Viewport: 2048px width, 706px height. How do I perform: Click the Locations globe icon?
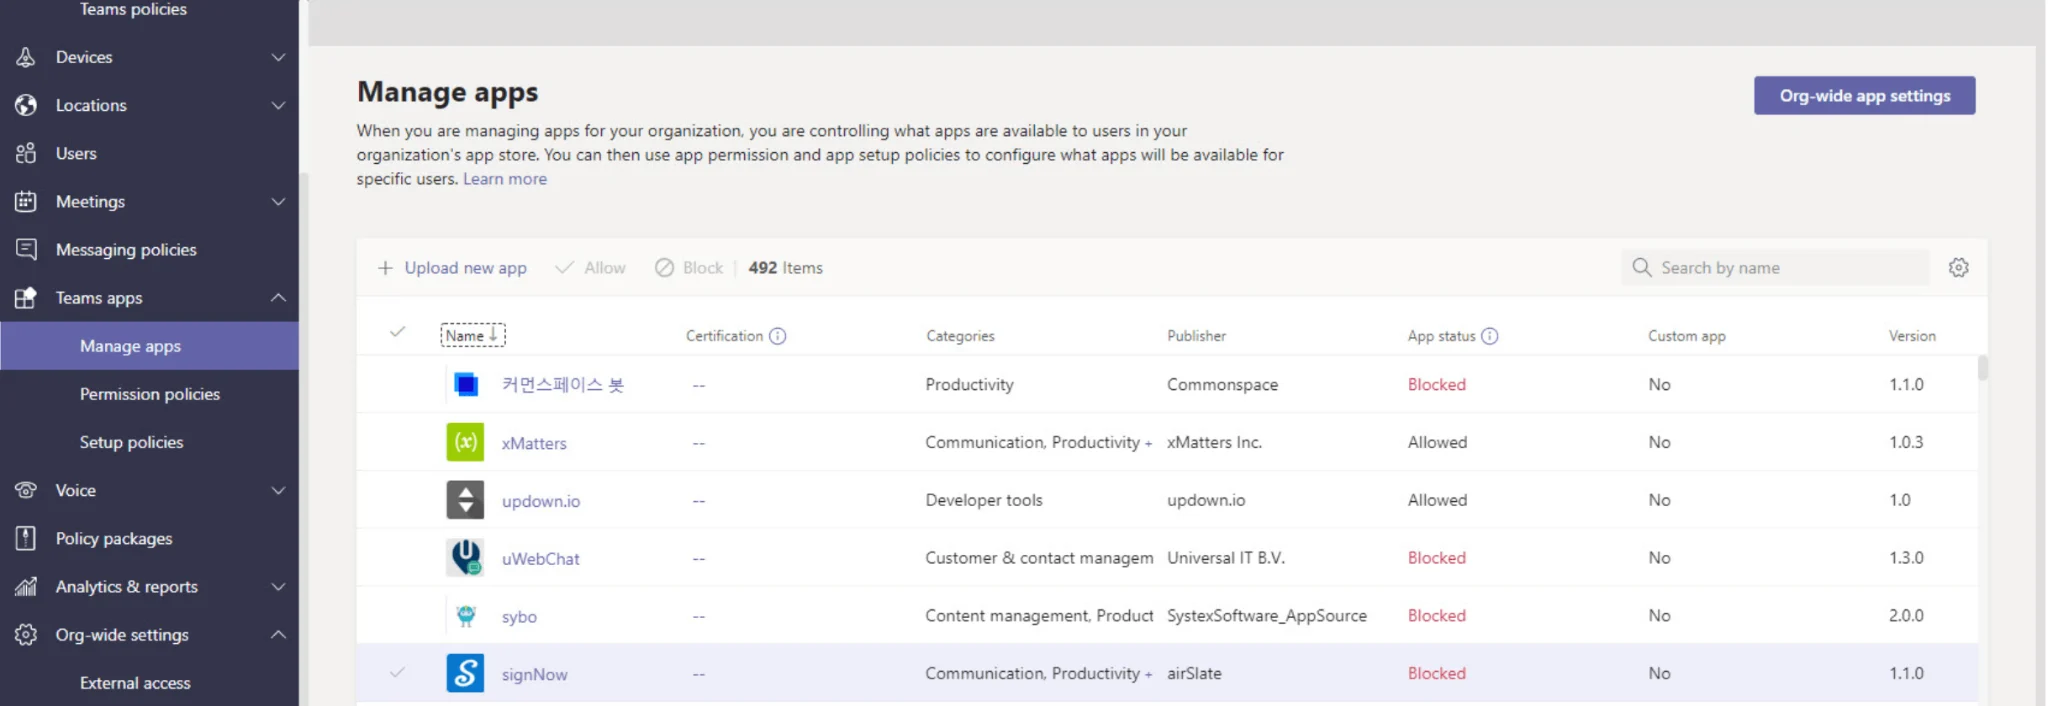pyautogui.click(x=26, y=105)
